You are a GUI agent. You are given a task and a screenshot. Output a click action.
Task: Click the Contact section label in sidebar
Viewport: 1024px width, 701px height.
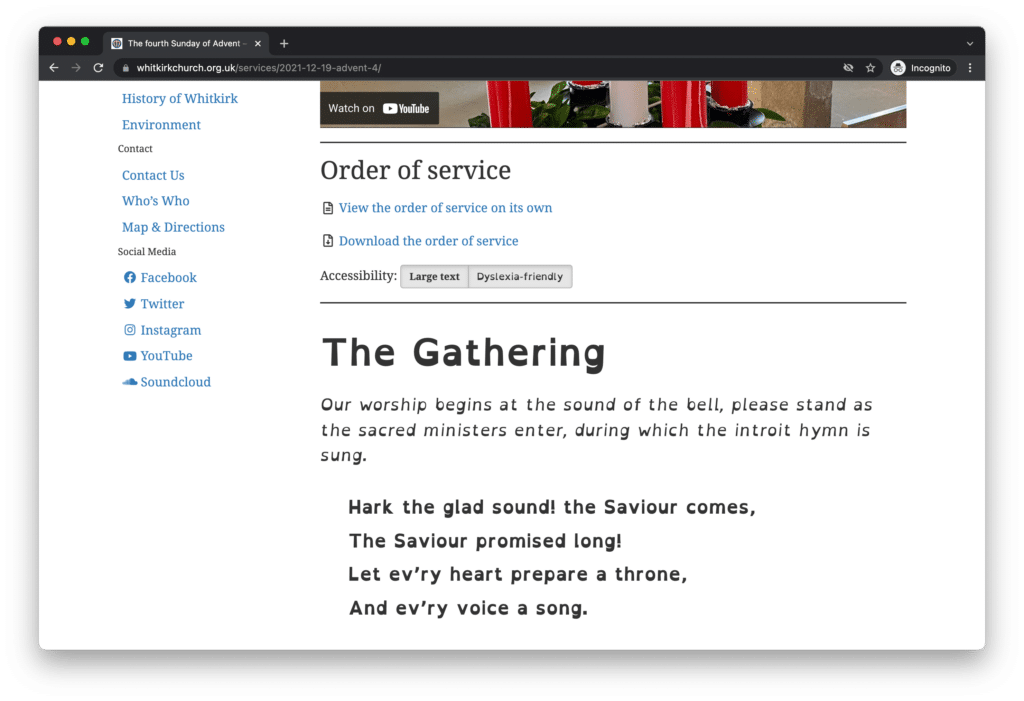pos(135,149)
